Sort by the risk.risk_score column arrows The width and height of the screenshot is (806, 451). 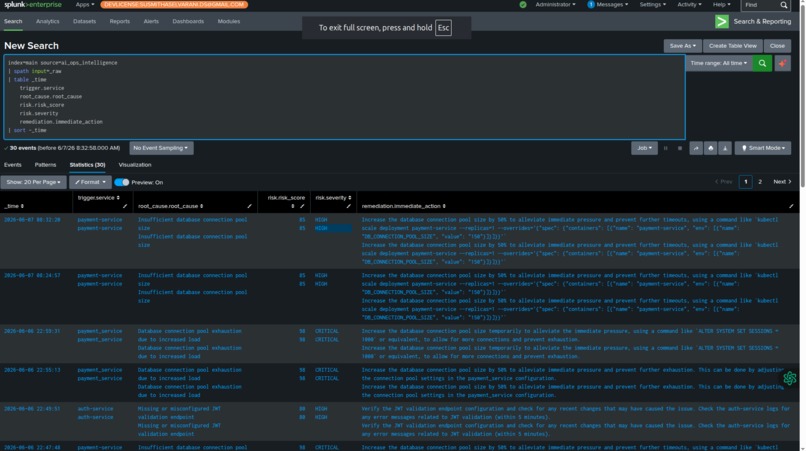(293, 206)
